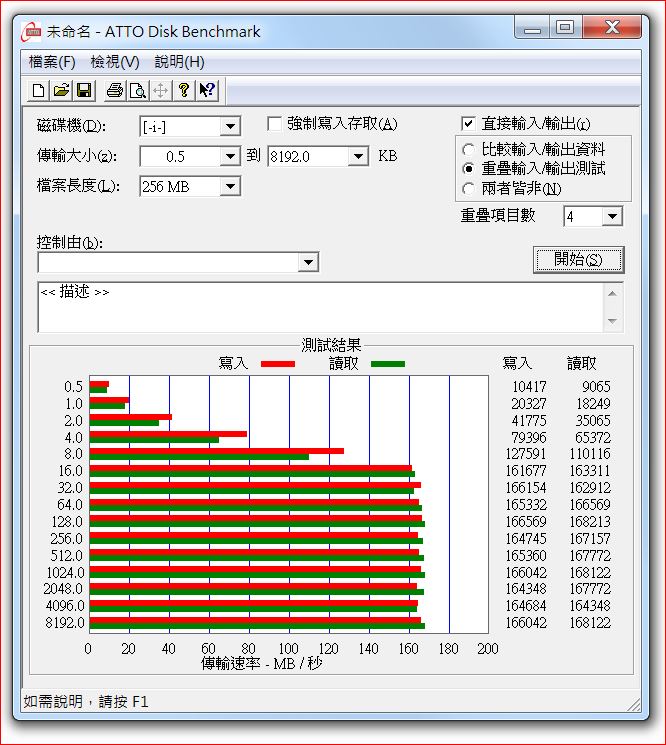Open the 檢視(V) menu
The height and width of the screenshot is (745, 666).
pos(115,62)
